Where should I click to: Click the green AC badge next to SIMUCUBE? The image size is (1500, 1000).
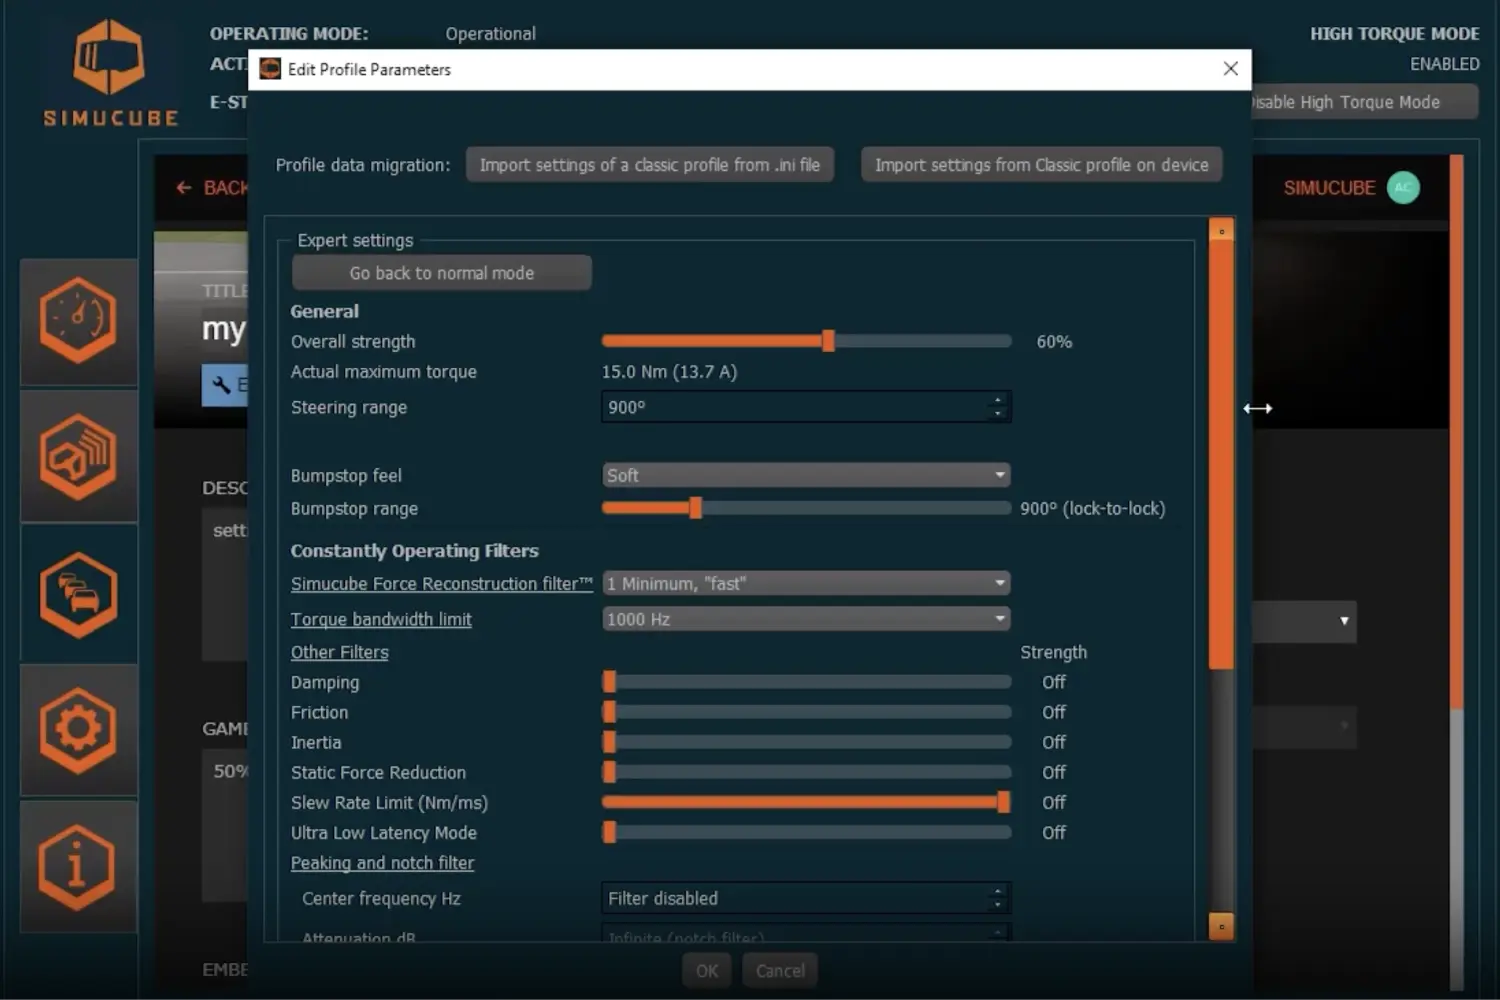tap(1403, 188)
